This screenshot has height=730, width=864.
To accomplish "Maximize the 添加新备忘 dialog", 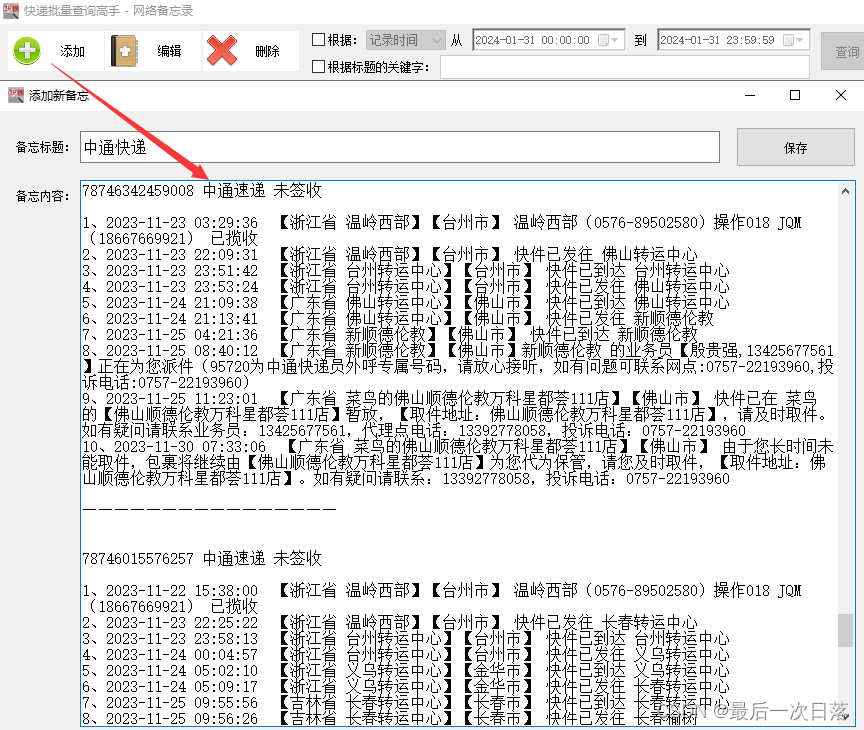I will [795, 95].
